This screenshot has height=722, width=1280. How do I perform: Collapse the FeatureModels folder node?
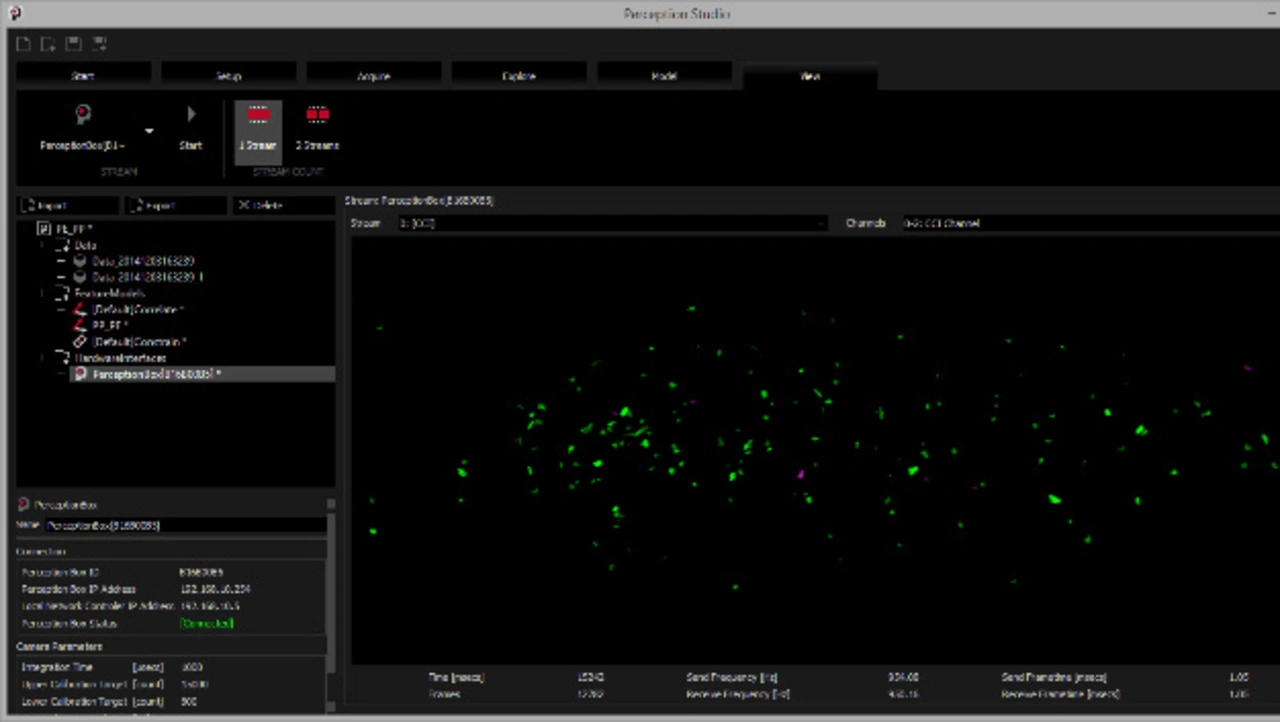(x=42, y=293)
